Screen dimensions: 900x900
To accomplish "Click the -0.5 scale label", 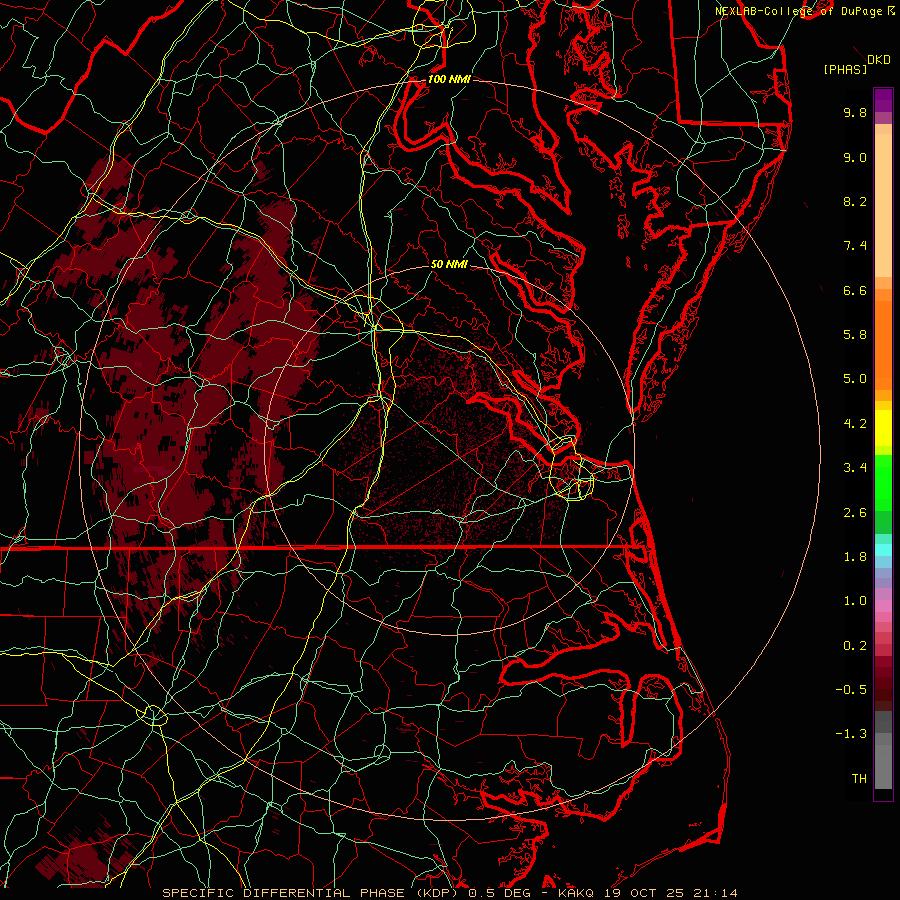I will click(x=851, y=690).
